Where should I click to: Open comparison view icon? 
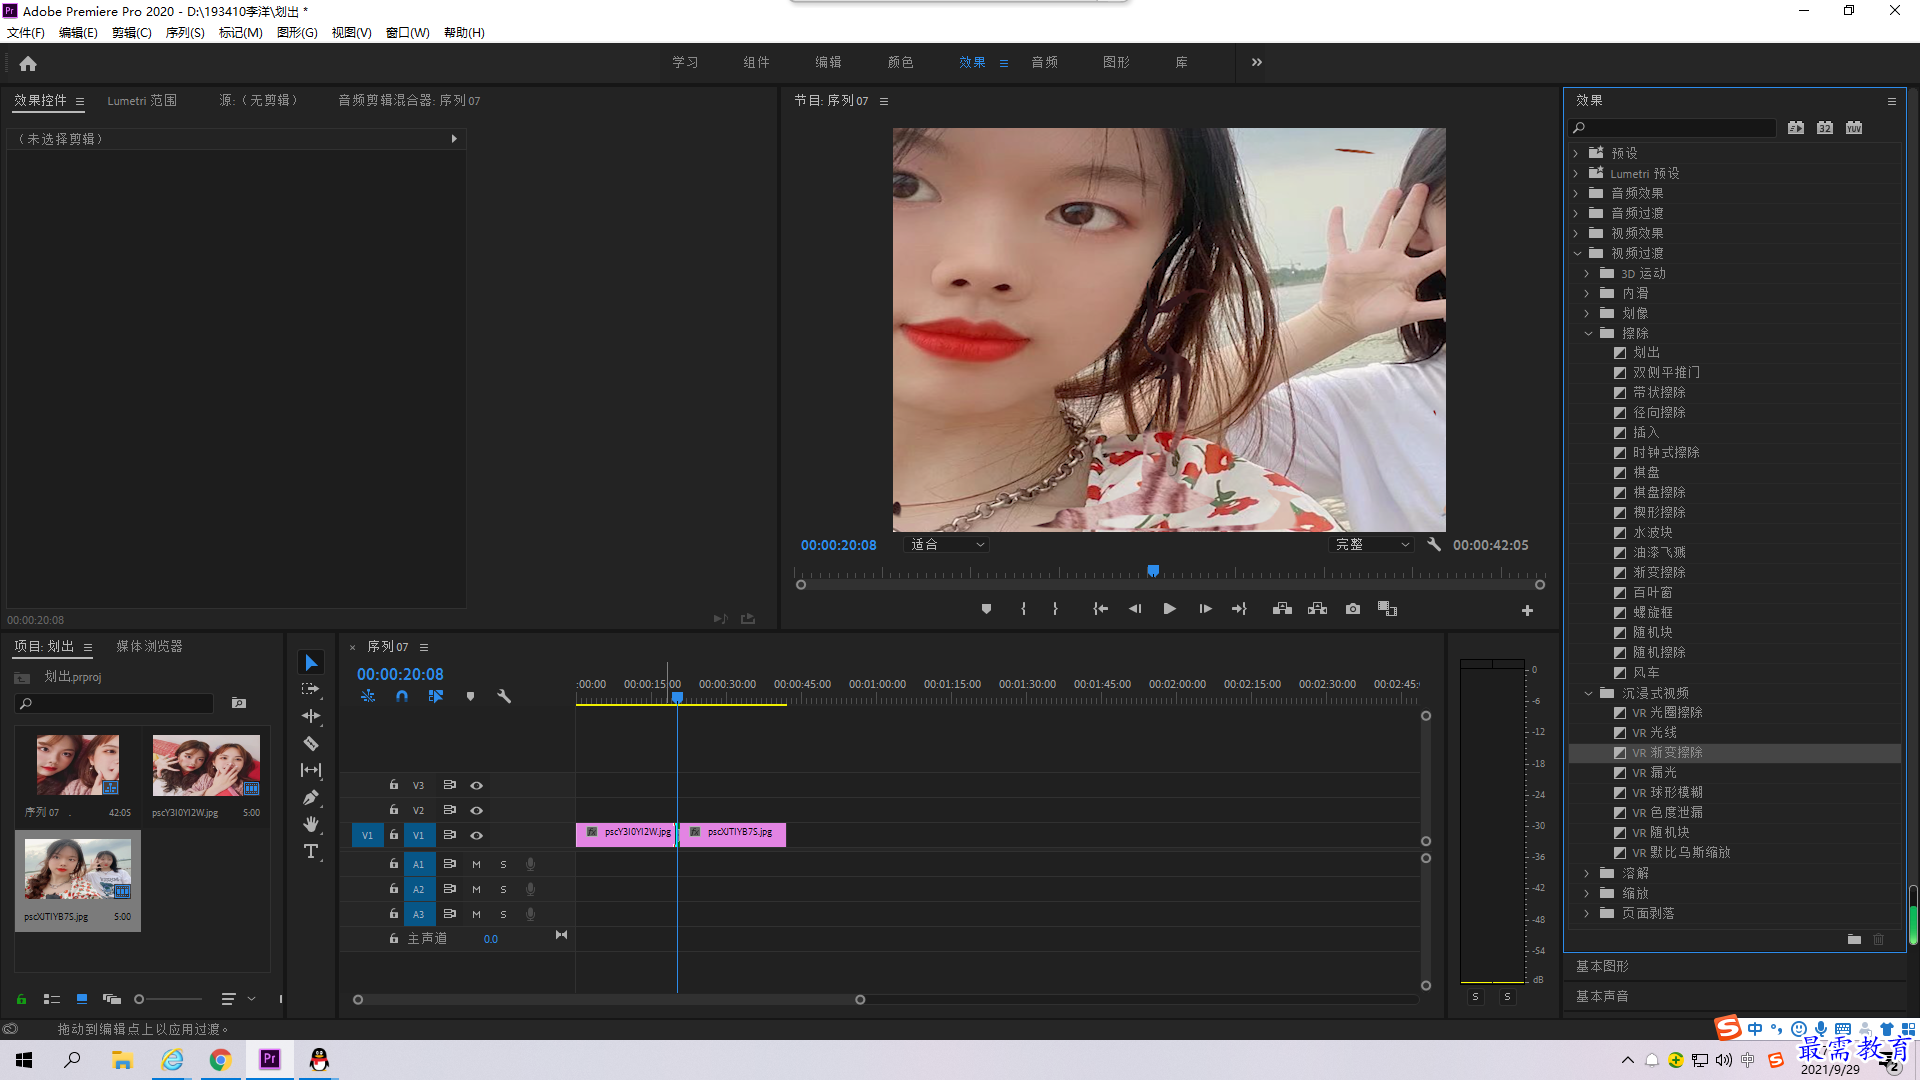coord(1387,609)
